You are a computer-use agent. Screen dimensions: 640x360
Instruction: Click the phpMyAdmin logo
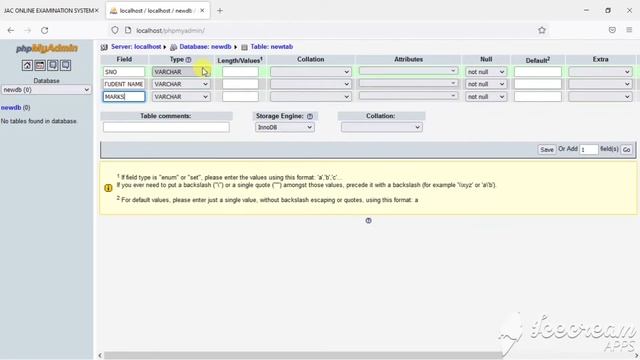pos(47,49)
